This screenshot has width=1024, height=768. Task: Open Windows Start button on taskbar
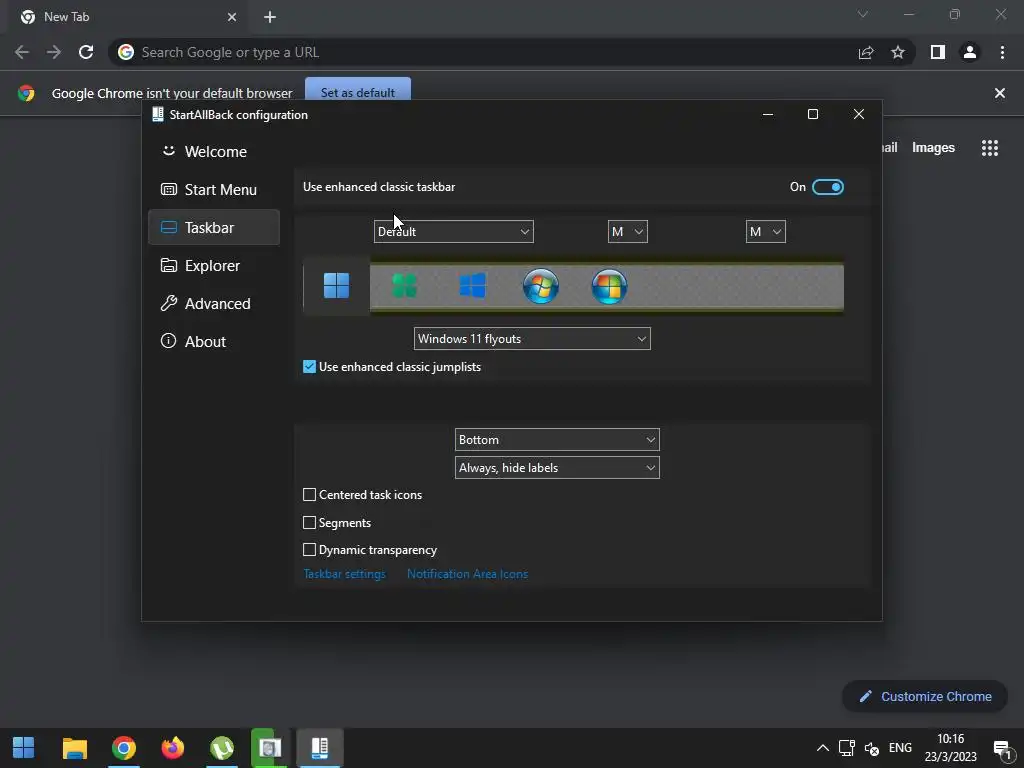coord(24,748)
